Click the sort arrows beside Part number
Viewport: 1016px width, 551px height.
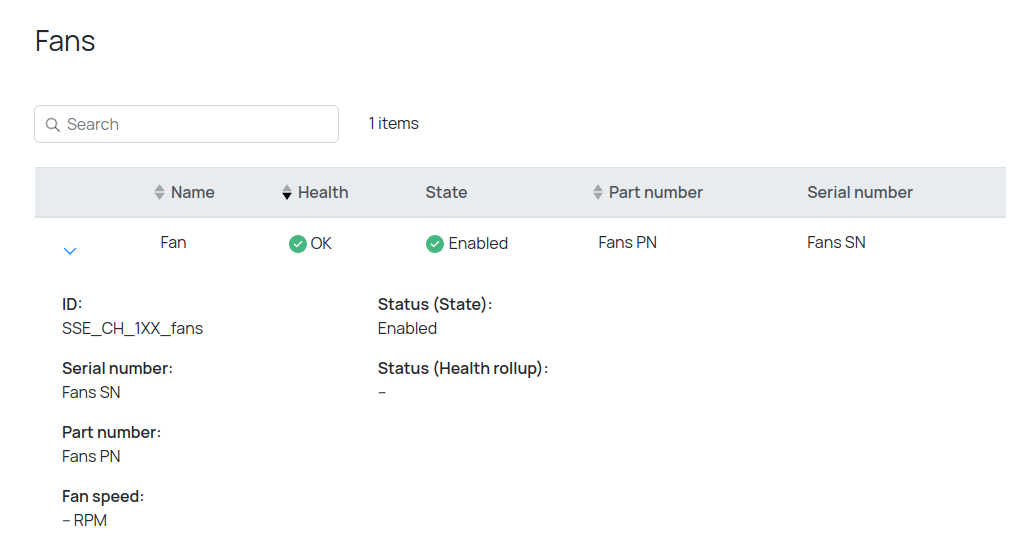[598, 192]
